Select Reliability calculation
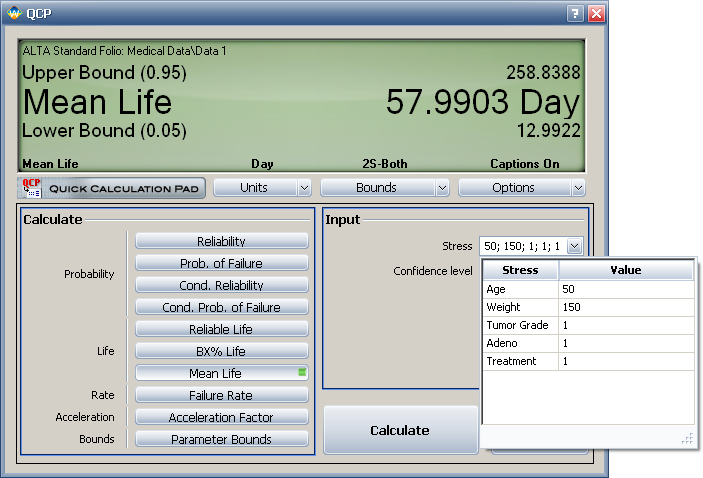 coord(222,241)
